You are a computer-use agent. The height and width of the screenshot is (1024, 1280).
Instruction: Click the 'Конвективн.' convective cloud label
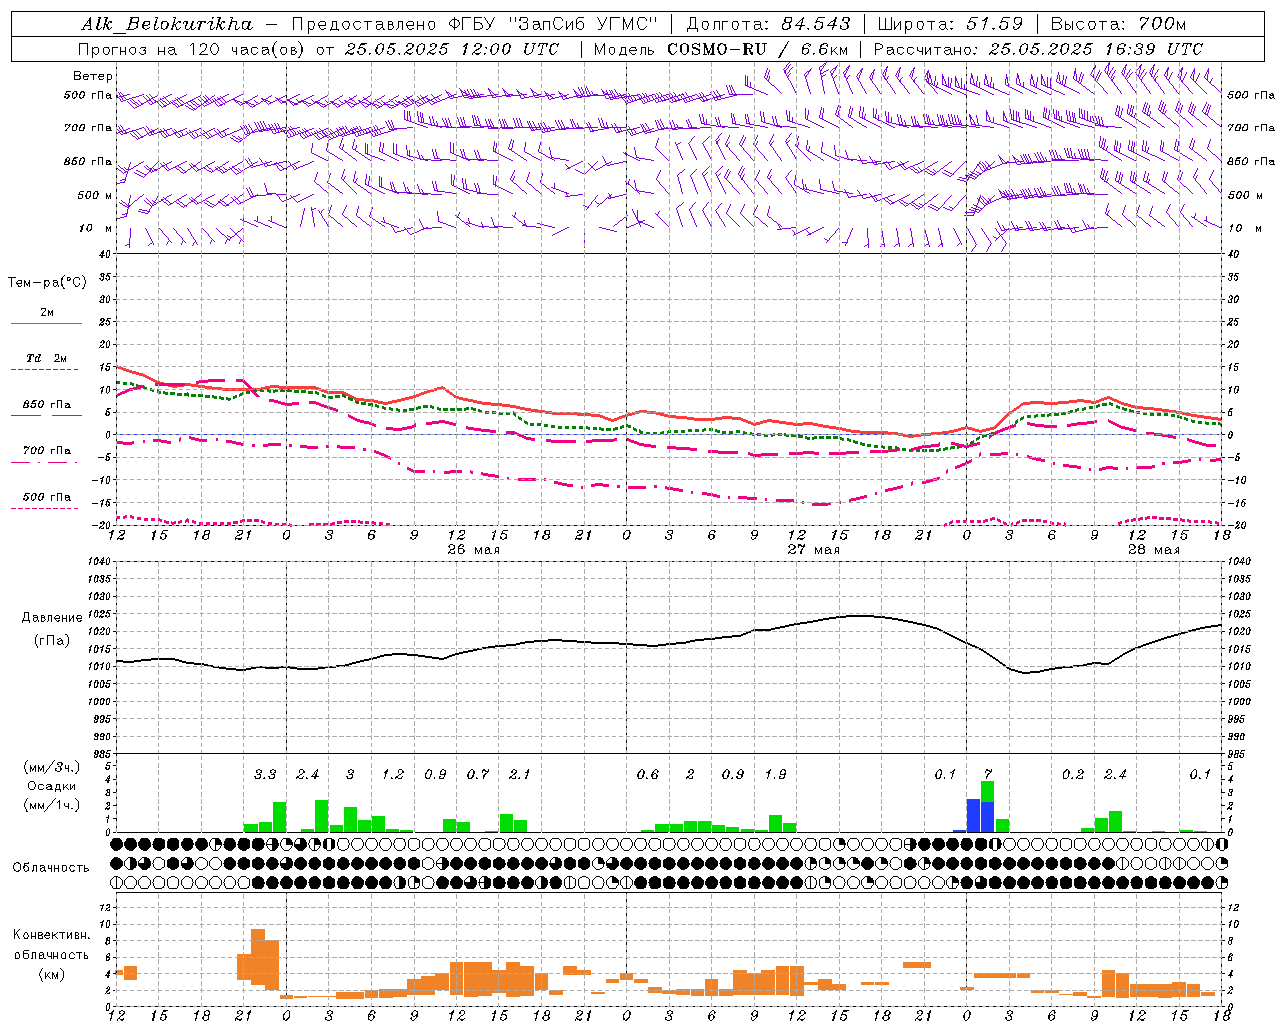coord(50,935)
